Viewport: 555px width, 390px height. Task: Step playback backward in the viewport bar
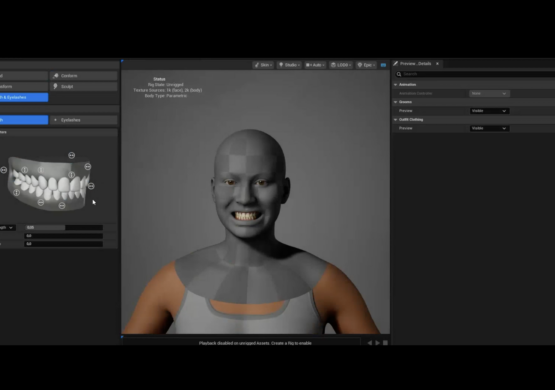click(x=370, y=343)
